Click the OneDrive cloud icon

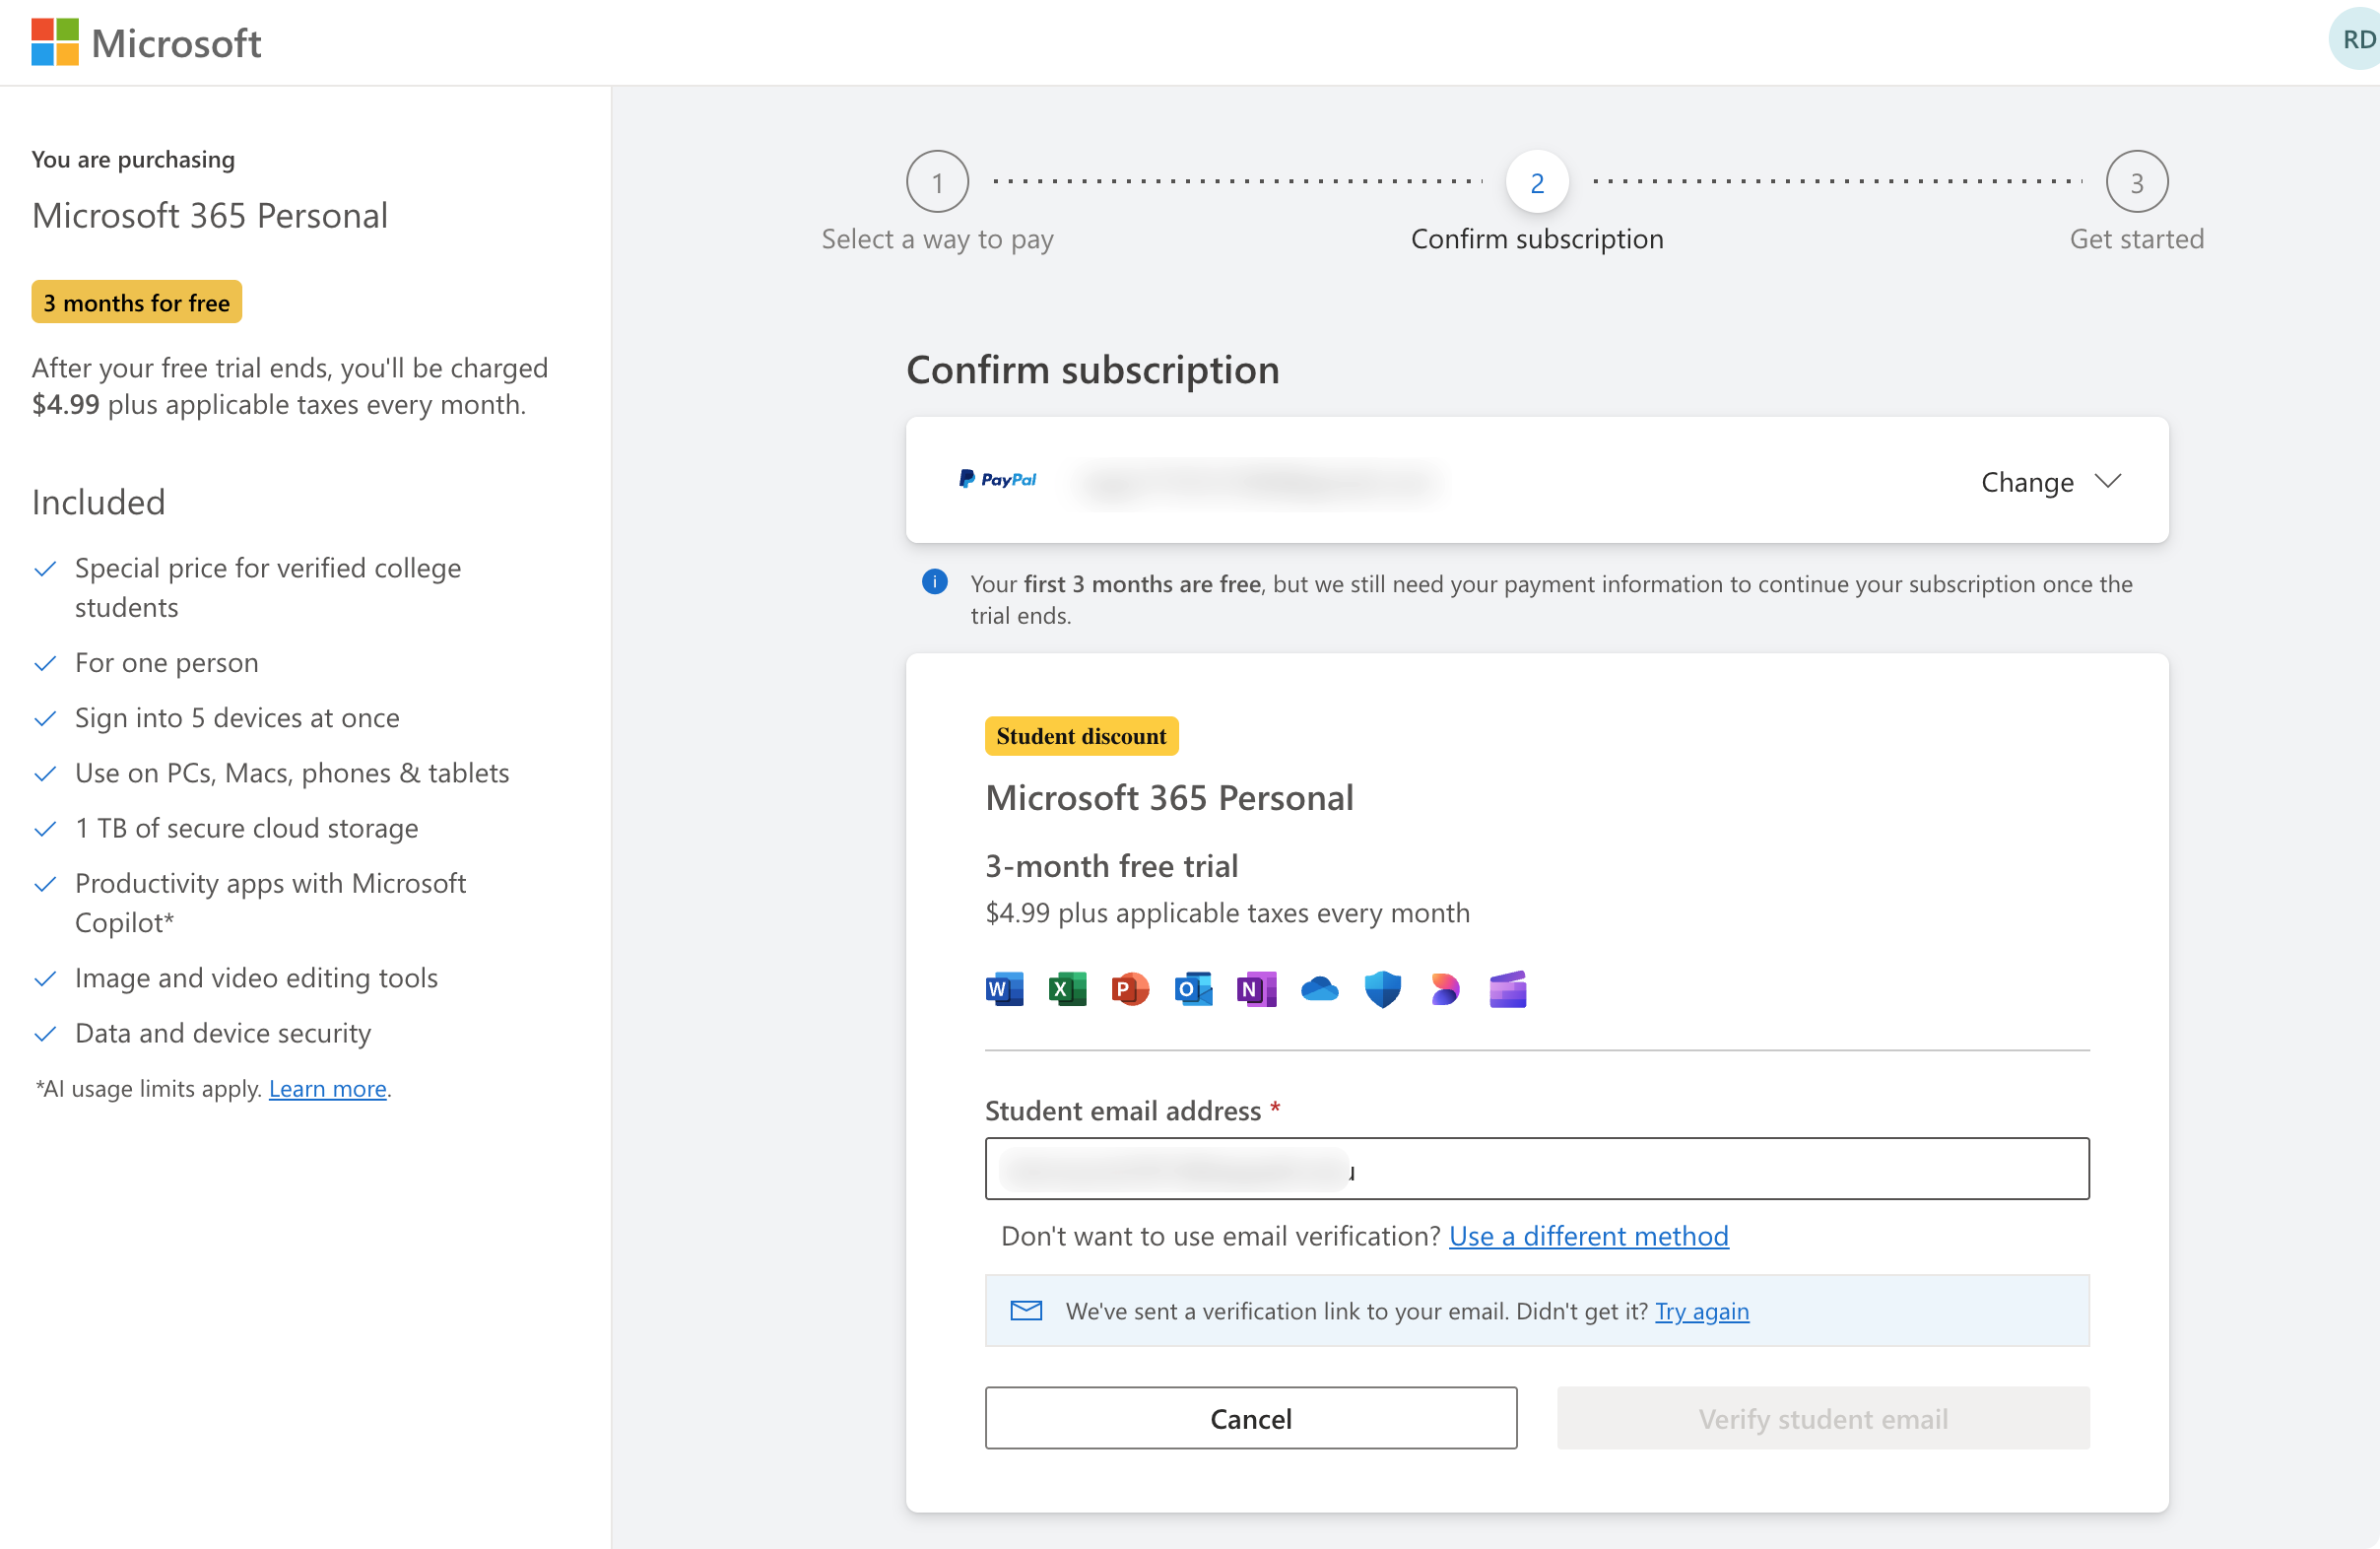[1319, 989]
